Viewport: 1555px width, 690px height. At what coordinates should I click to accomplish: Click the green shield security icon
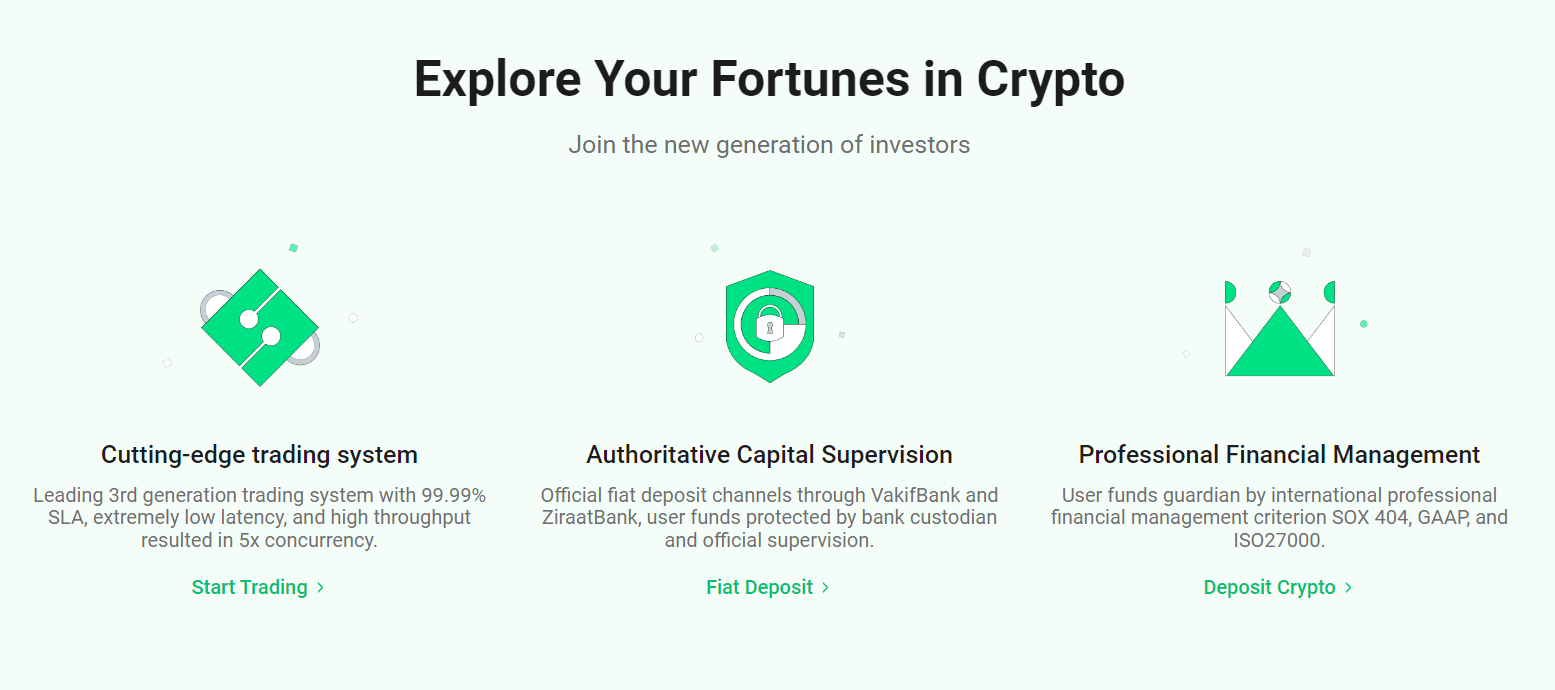coord(769,326)
